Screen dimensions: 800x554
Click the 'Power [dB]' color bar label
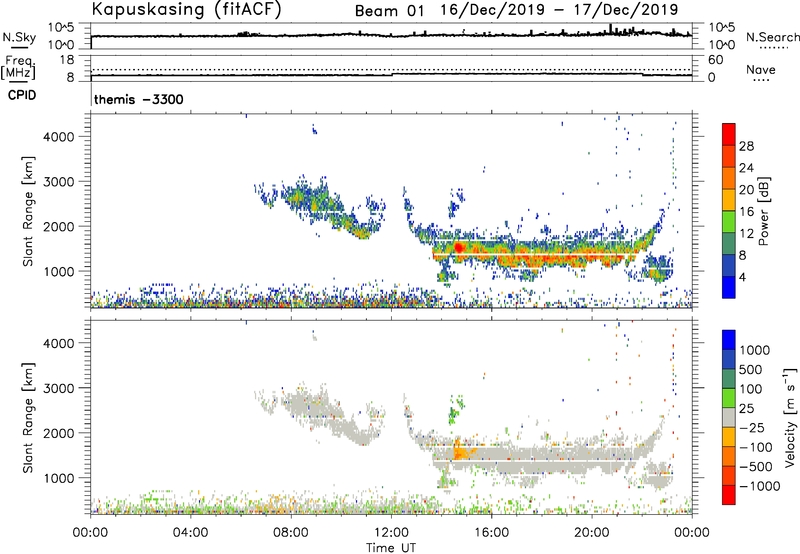[764, 211]
